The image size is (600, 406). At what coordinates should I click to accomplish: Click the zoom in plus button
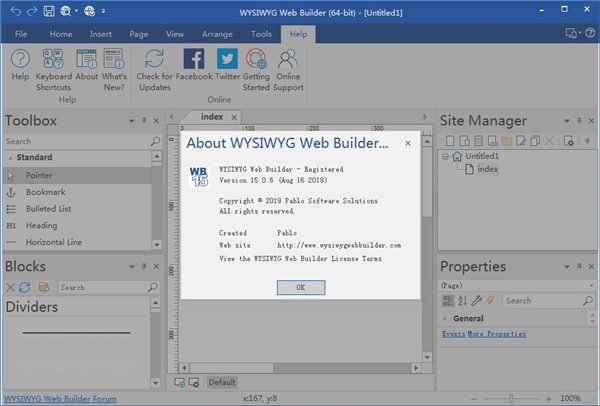pyautogui.click(x=548, y=399)
